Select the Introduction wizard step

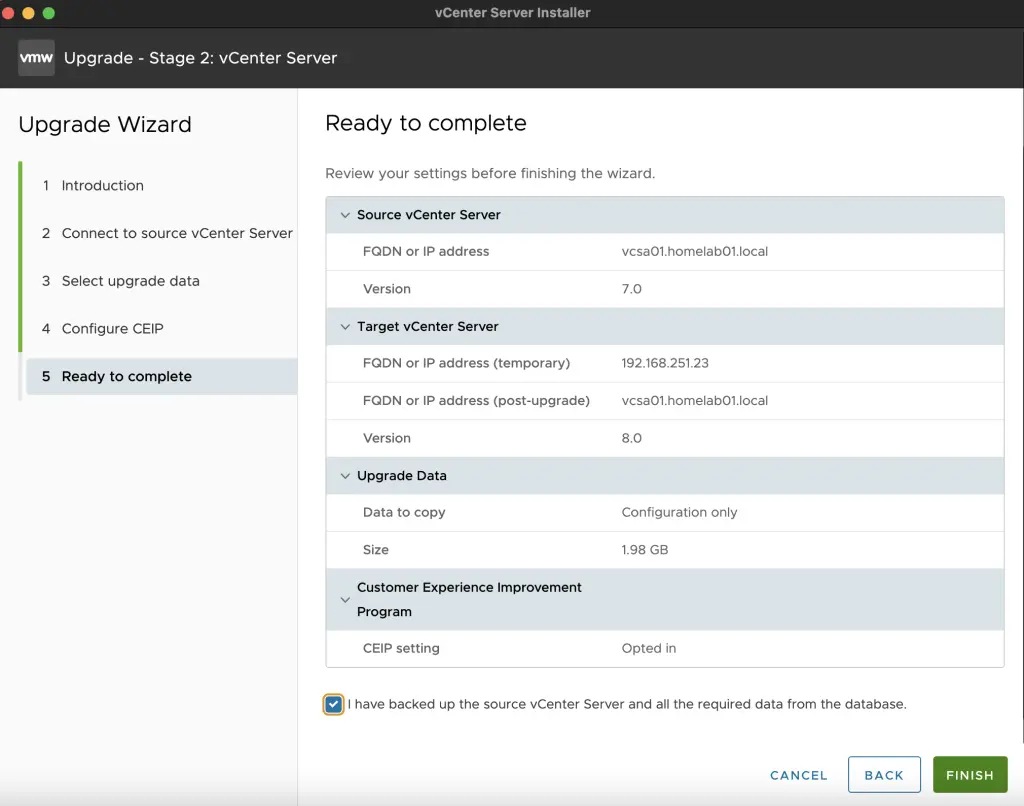[104, 185]
